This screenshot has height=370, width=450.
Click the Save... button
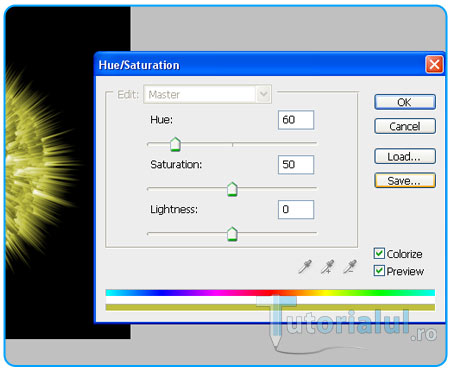coord(405,181)
